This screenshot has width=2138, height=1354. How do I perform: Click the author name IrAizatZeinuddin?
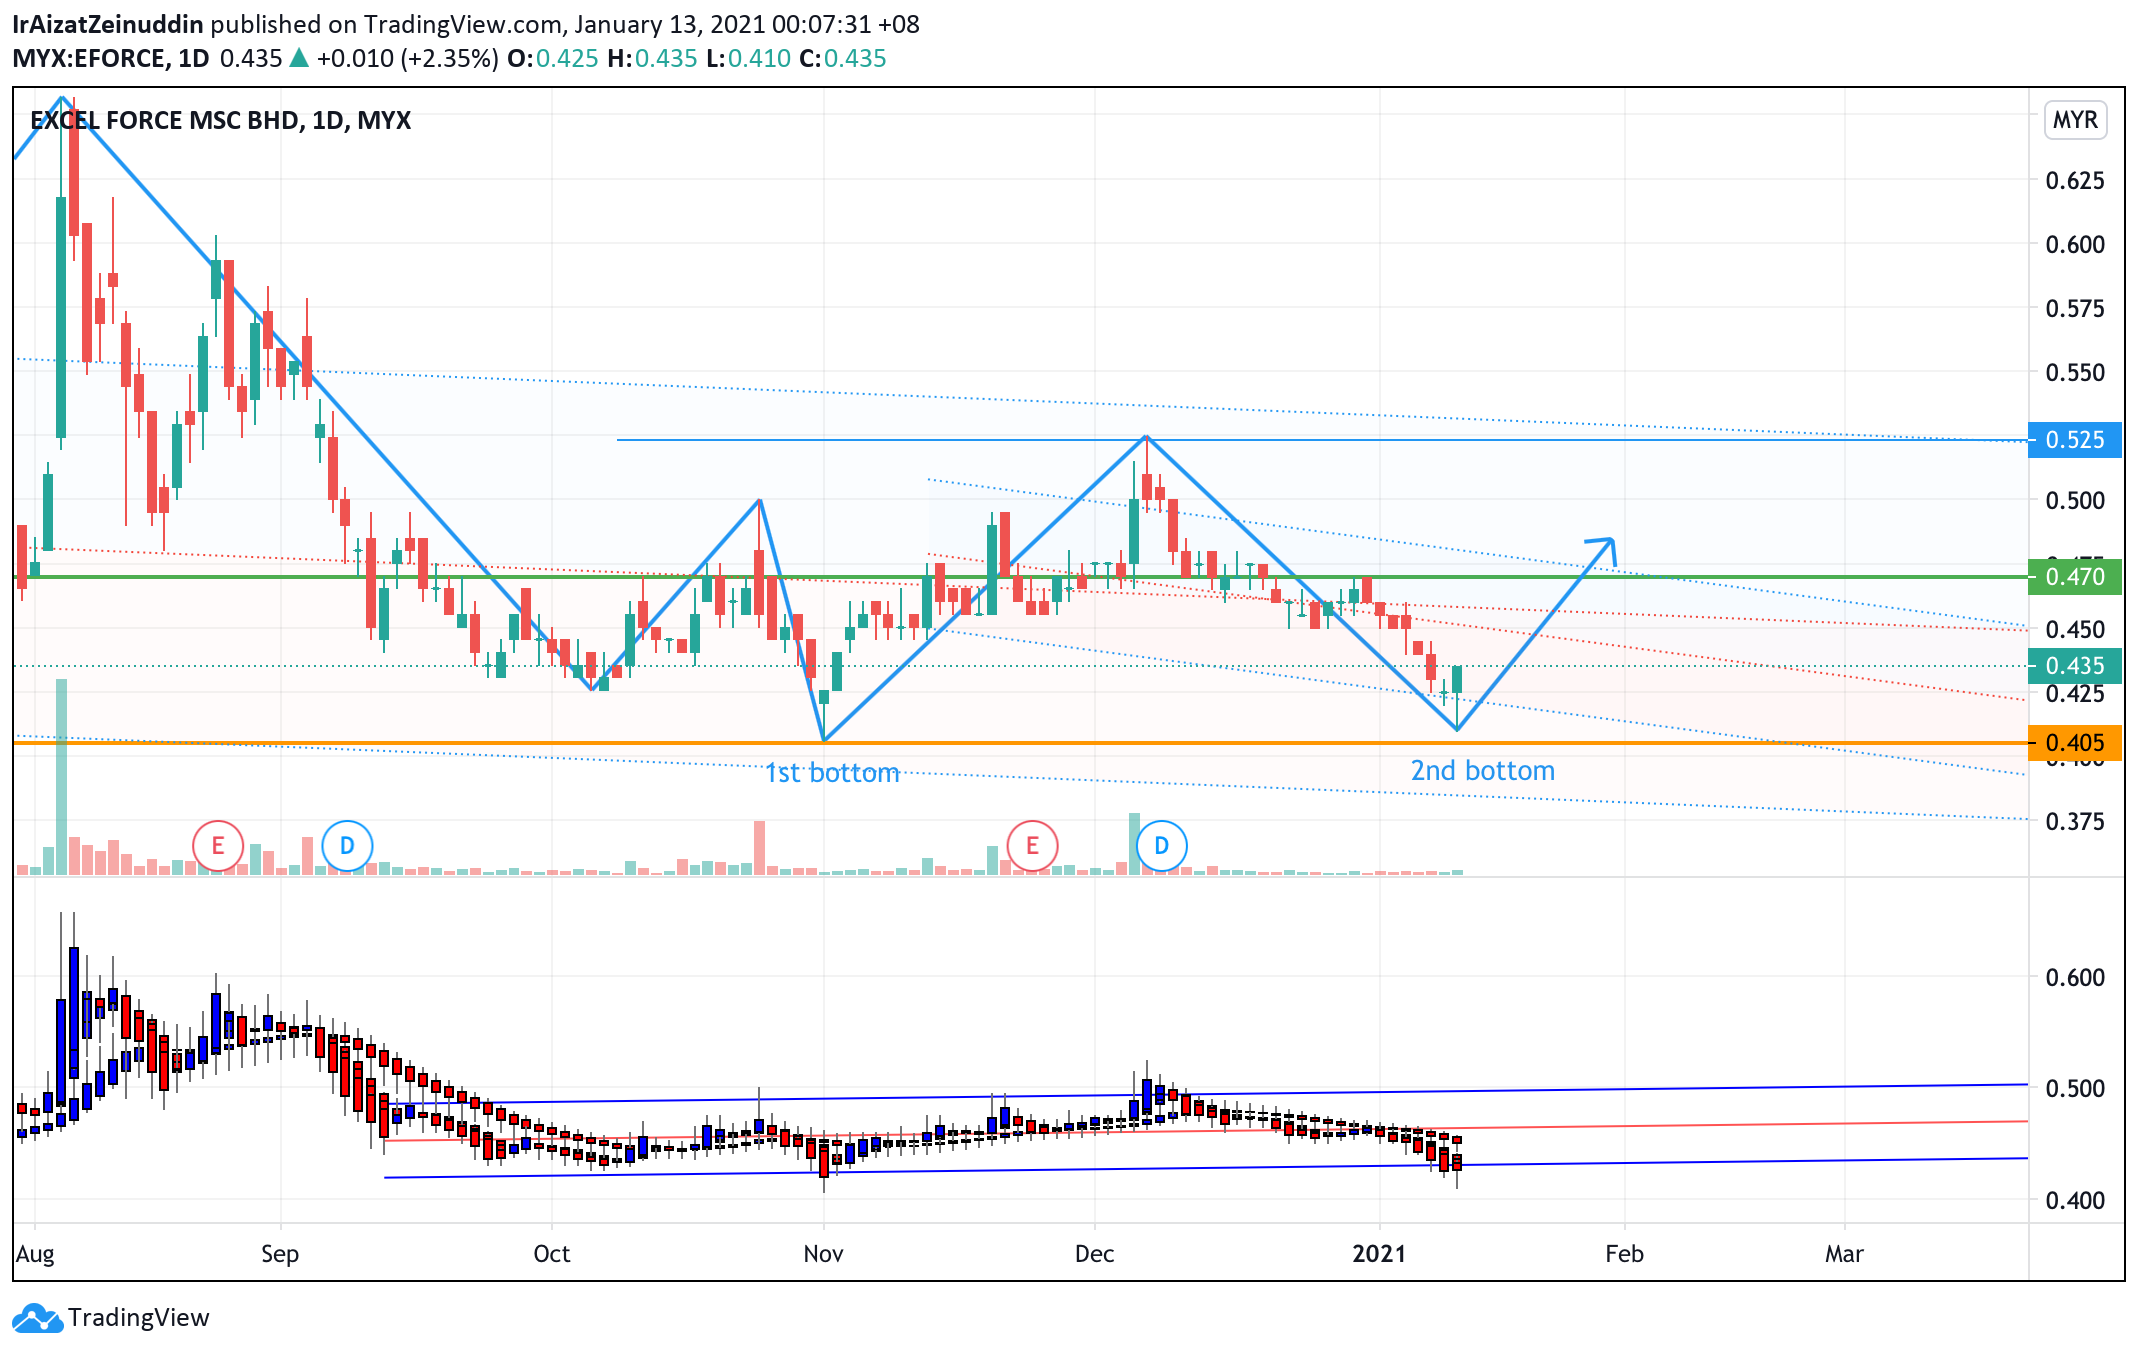click(108, 24)
